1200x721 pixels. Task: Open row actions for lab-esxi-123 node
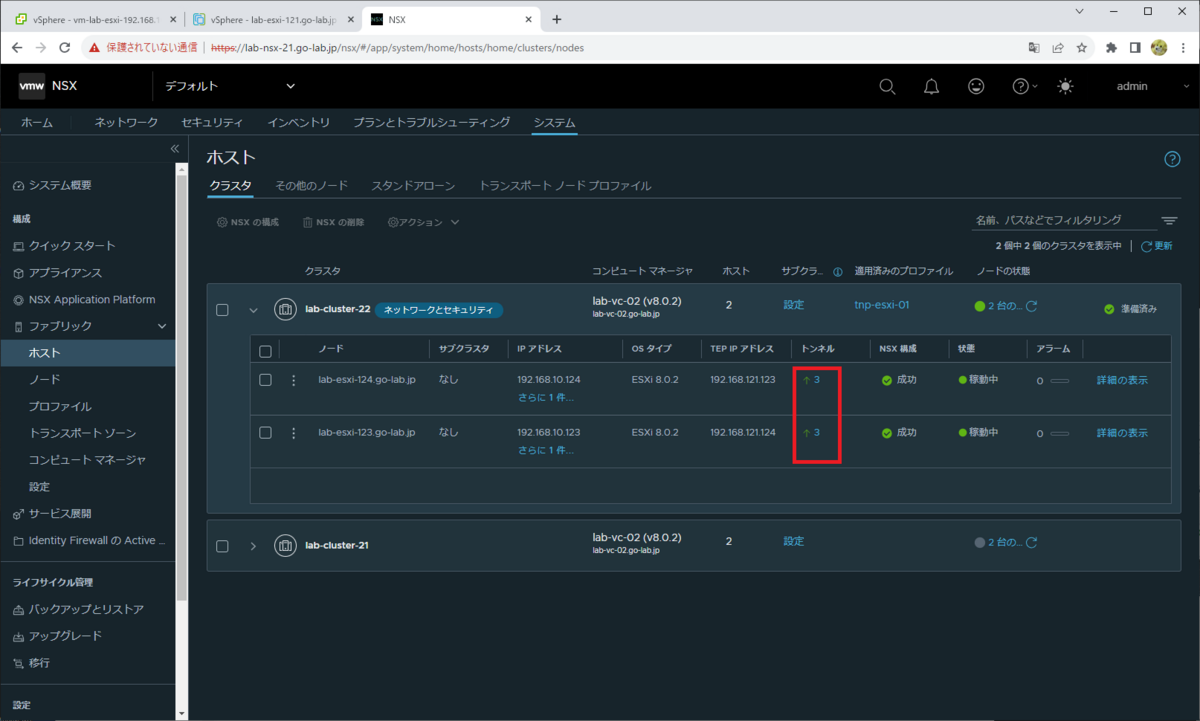coord(293,433)
